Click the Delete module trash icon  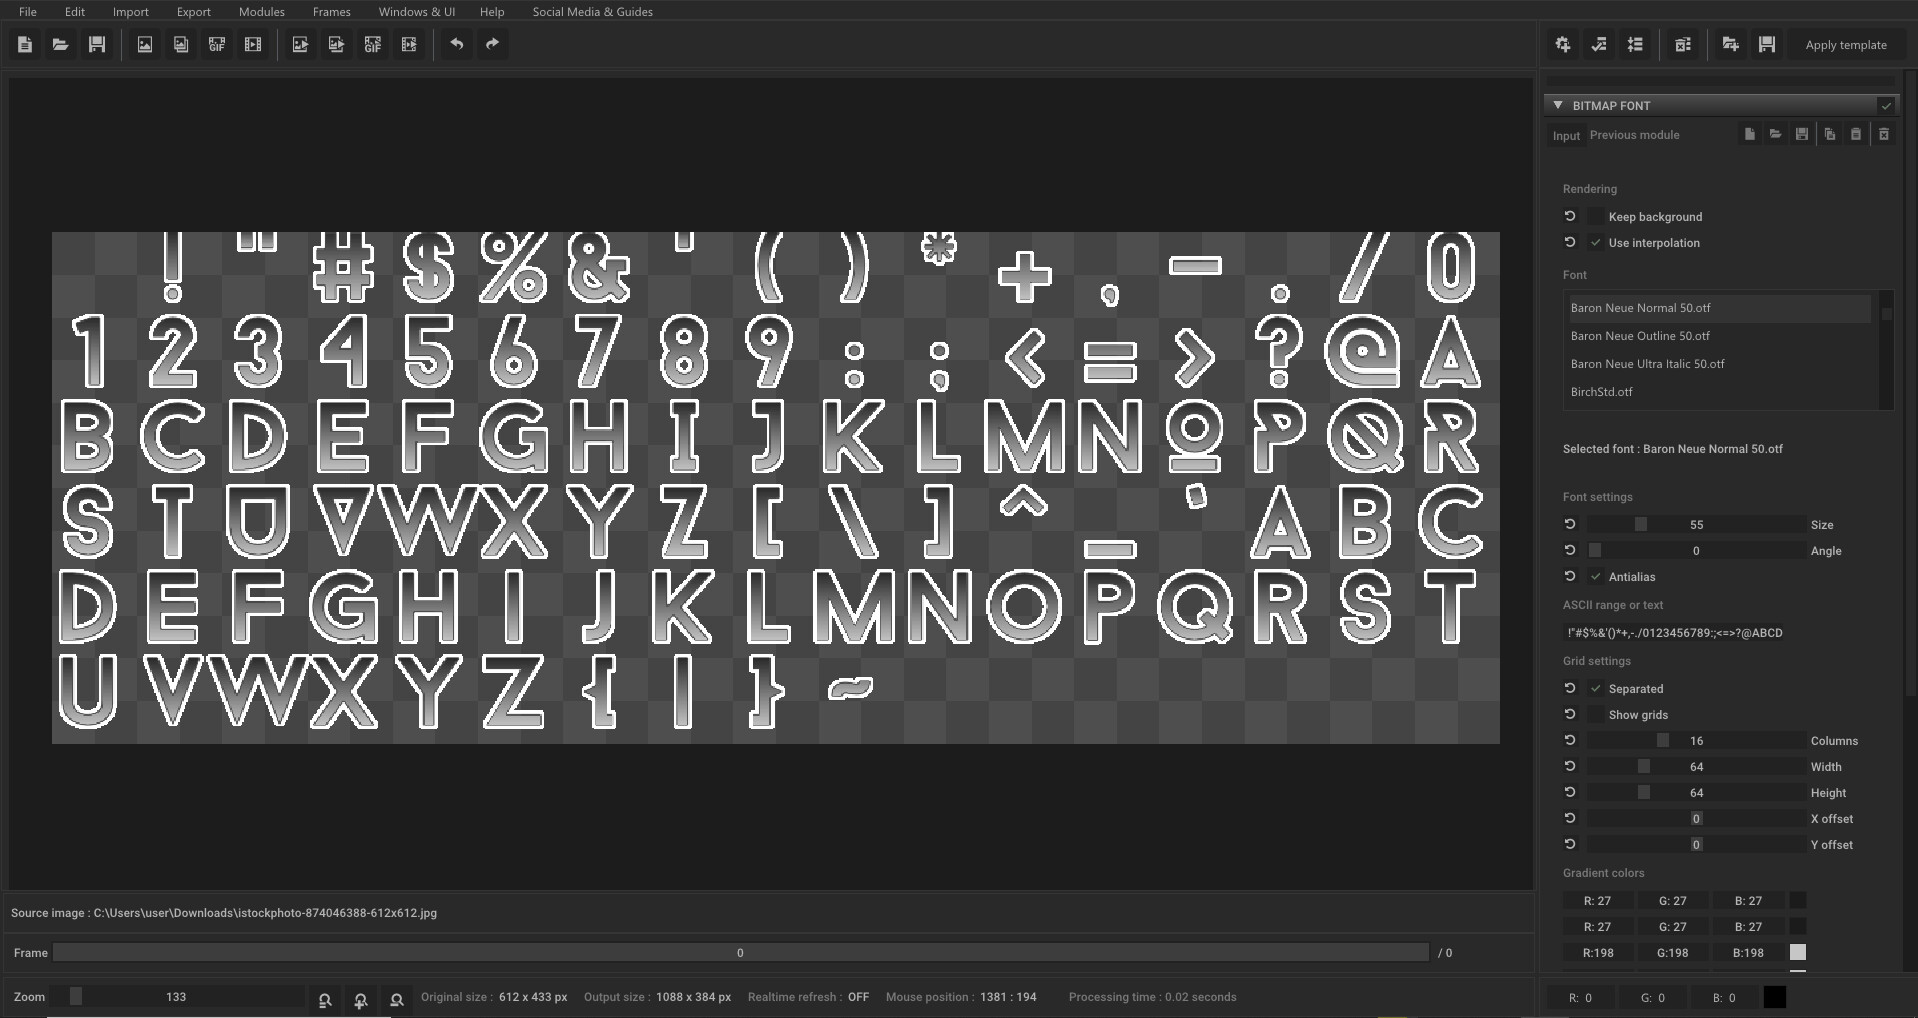point(1884,134)
